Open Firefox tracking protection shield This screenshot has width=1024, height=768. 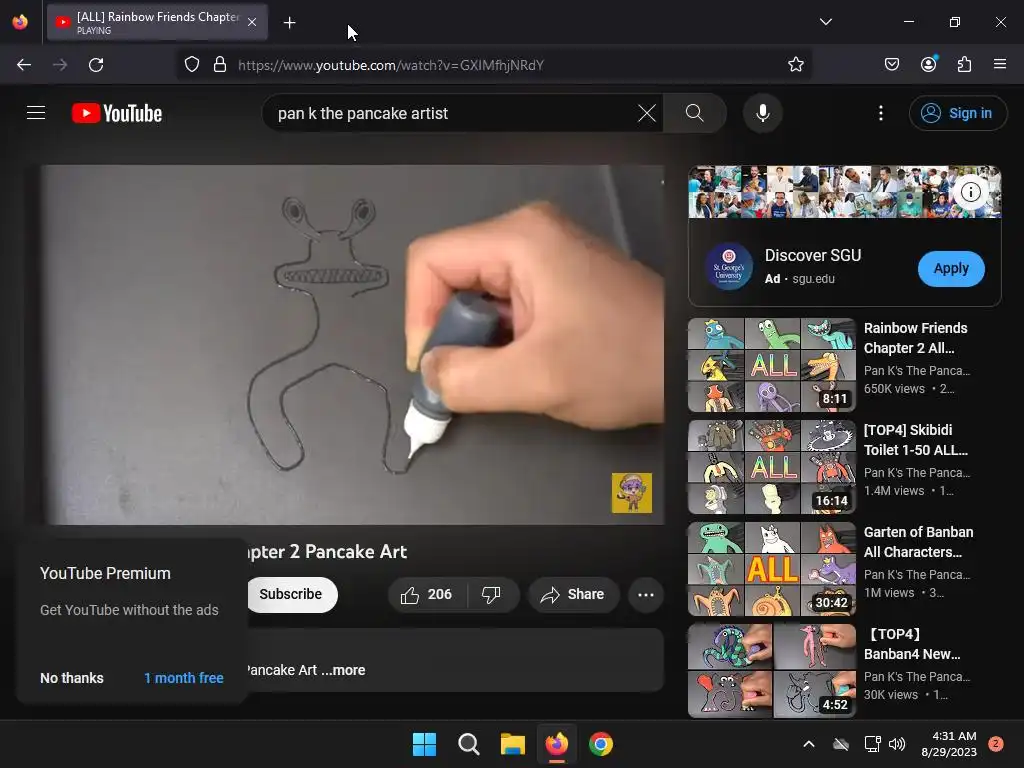[191, 65]
